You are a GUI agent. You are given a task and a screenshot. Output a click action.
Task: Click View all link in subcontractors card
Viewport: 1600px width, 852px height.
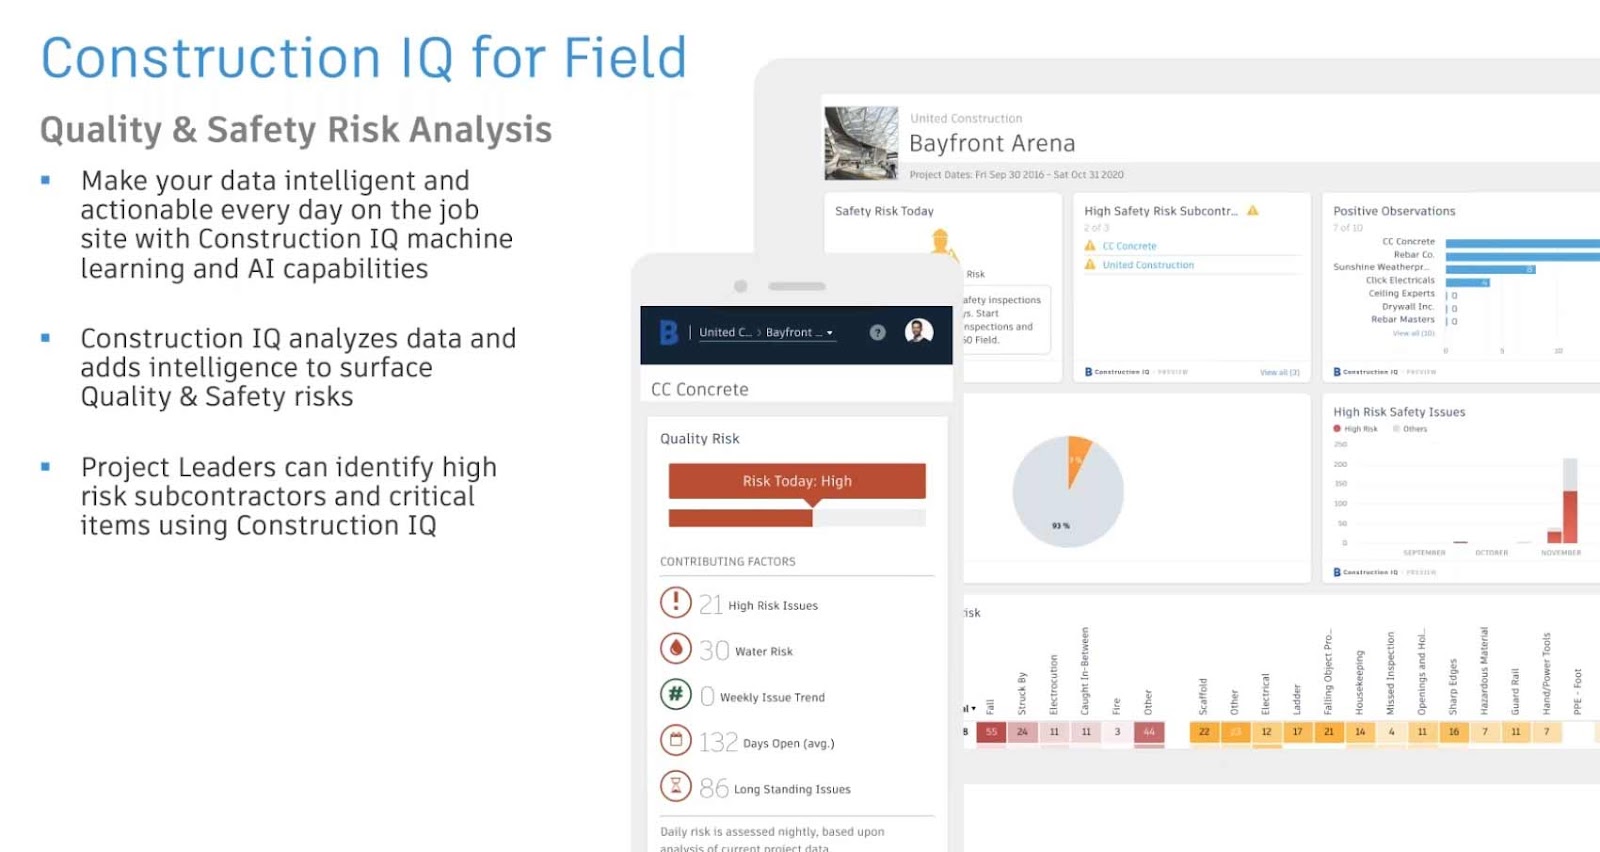tap(1280, 372)
